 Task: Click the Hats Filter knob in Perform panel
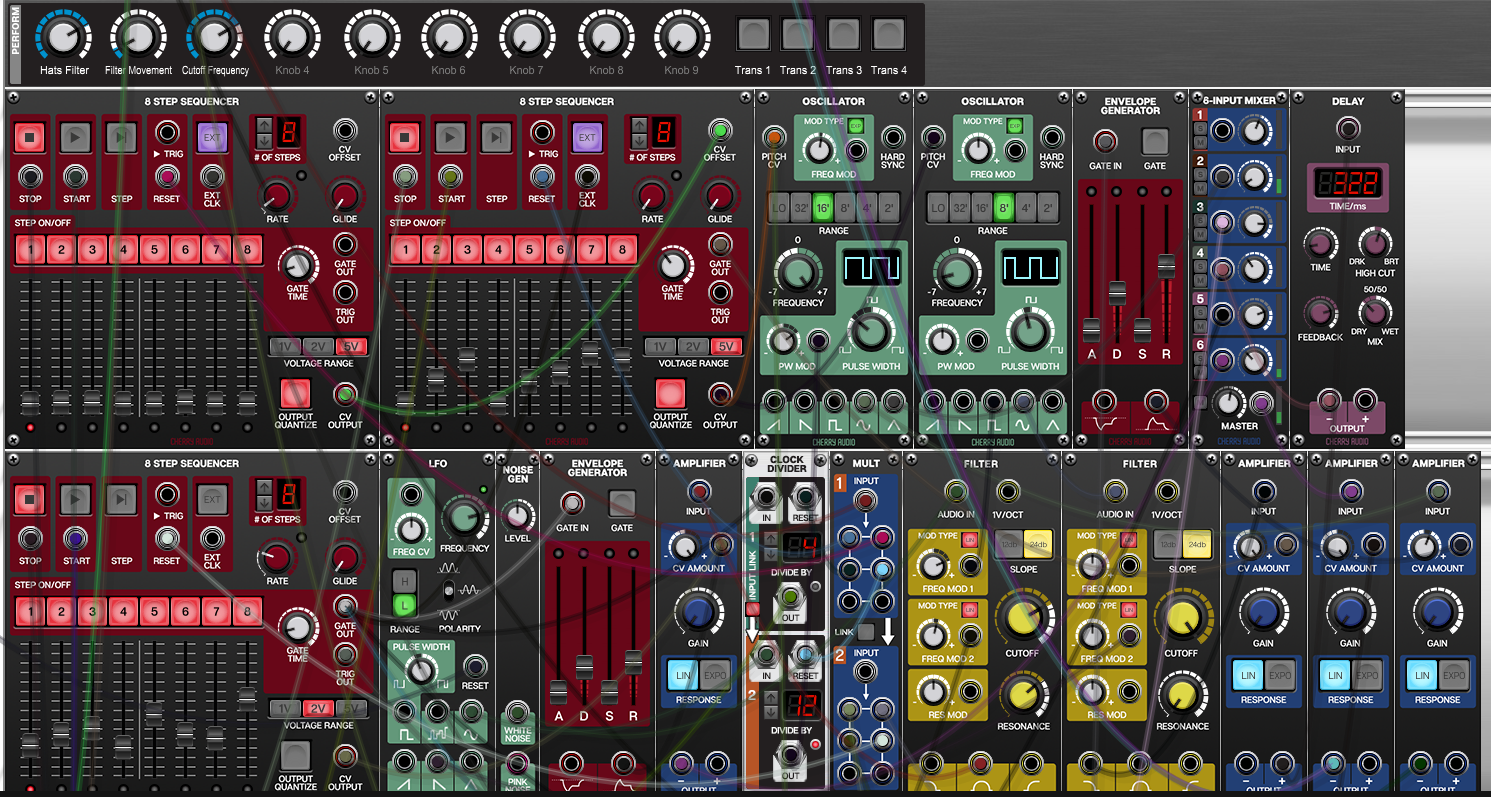[x=64, y=38]
